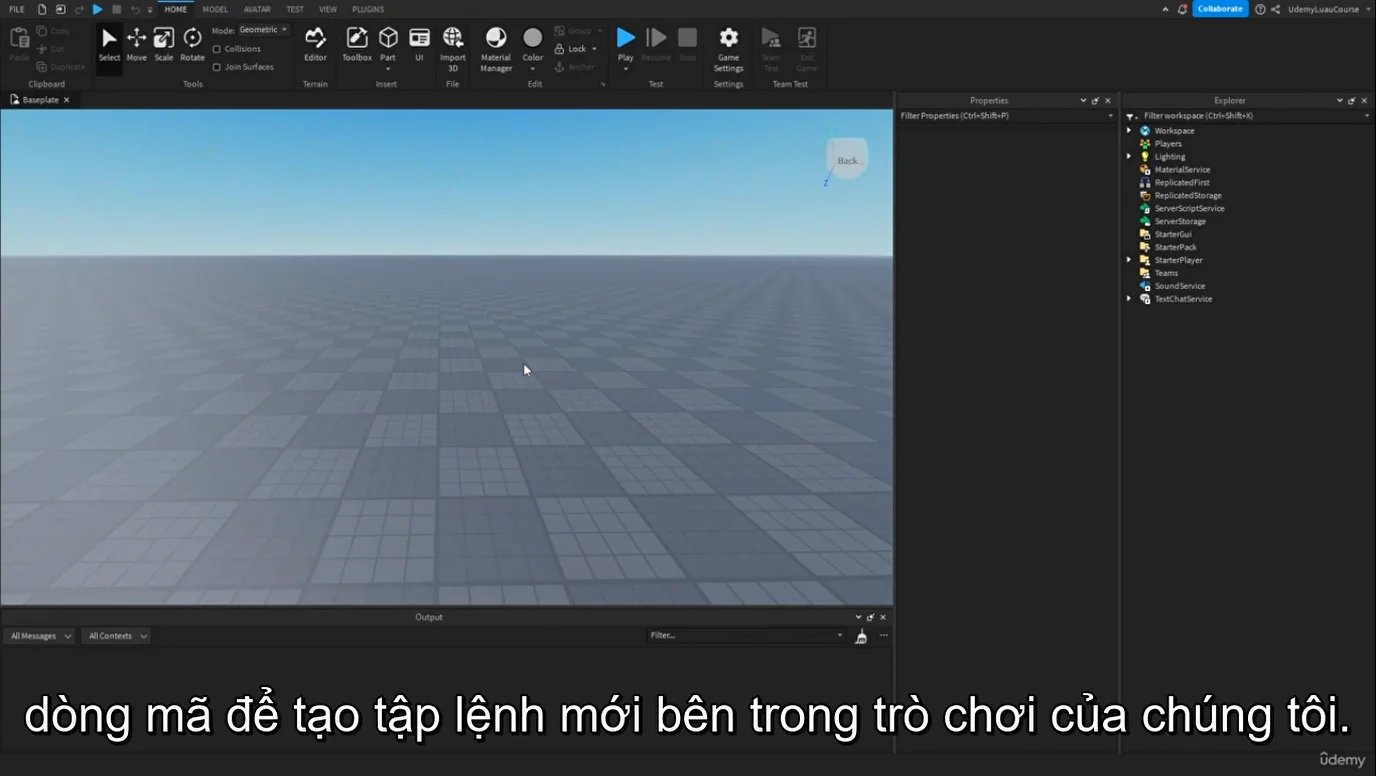This screenshot has height=776, width=1376.
Task: Open the Toolbox
Action: coord(357,44)
